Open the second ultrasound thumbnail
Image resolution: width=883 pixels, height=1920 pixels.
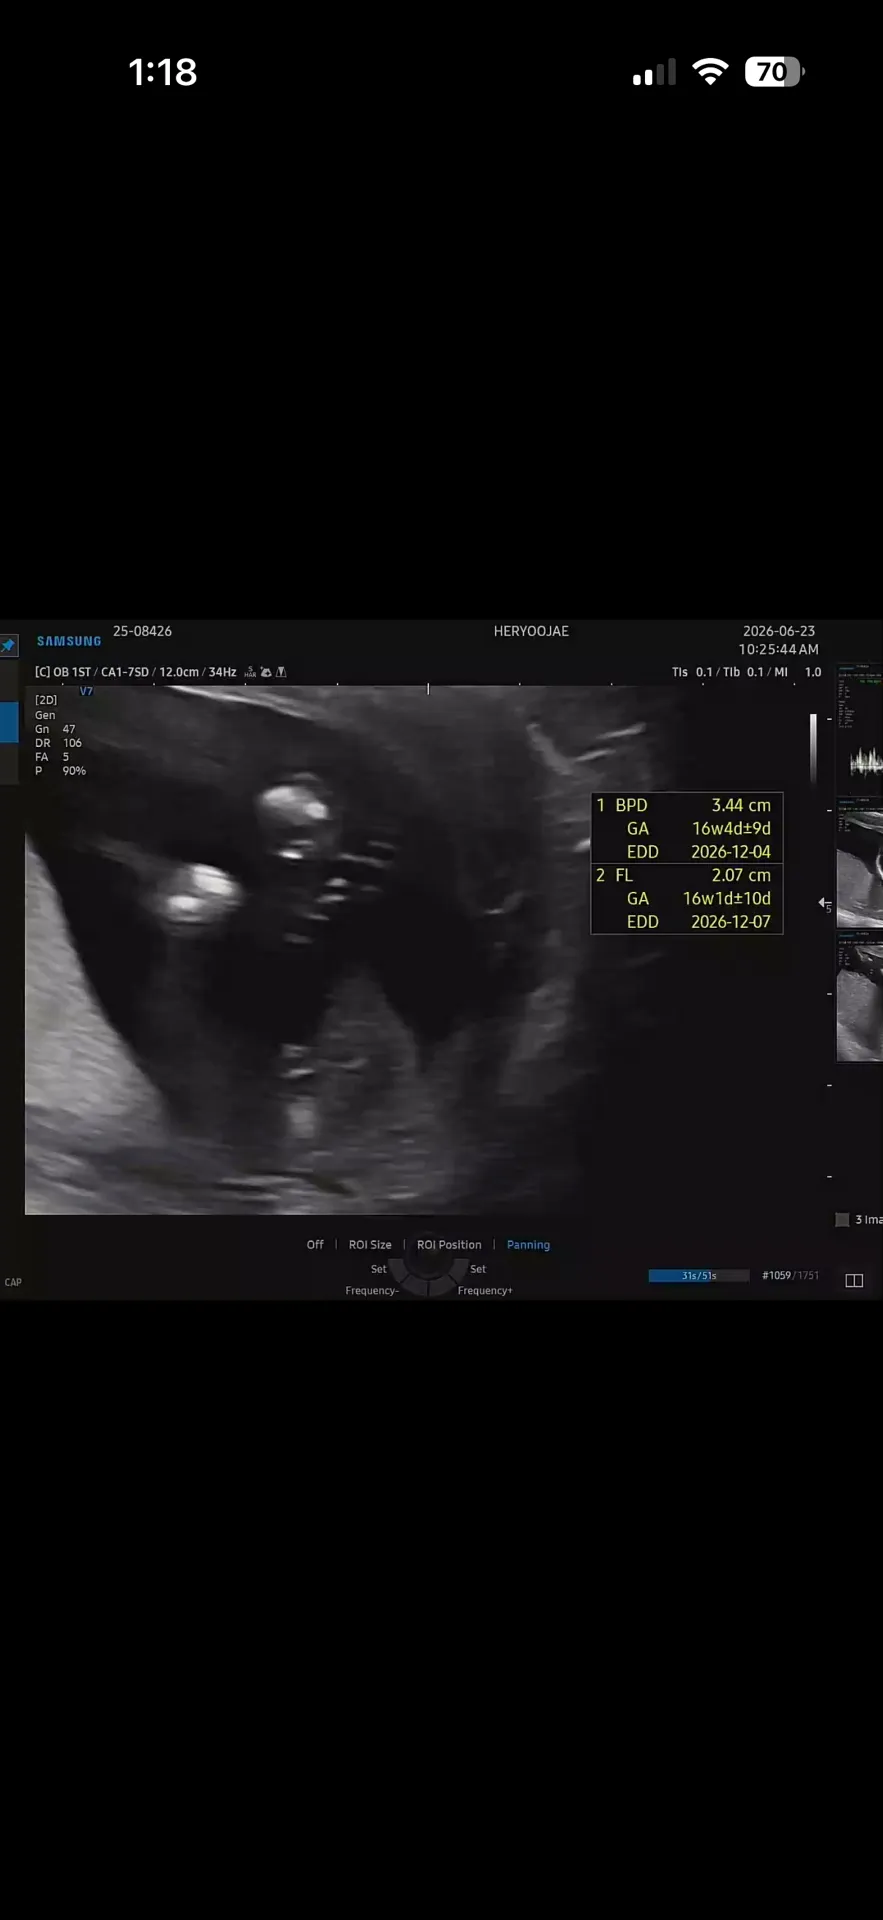tap(860, 864)
